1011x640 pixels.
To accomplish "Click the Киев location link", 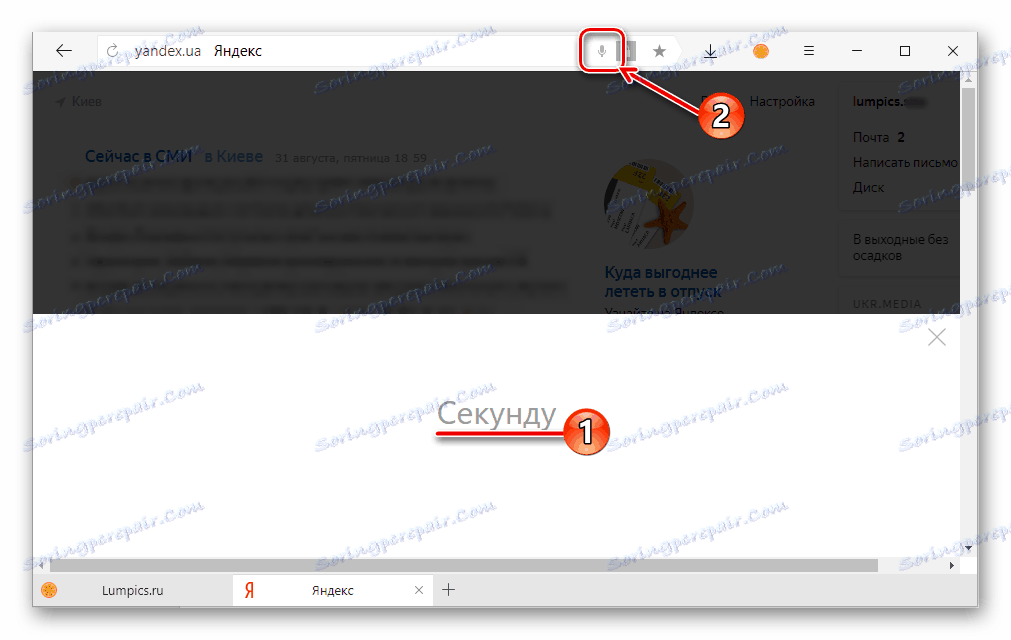I will click(x=79, y=102).
